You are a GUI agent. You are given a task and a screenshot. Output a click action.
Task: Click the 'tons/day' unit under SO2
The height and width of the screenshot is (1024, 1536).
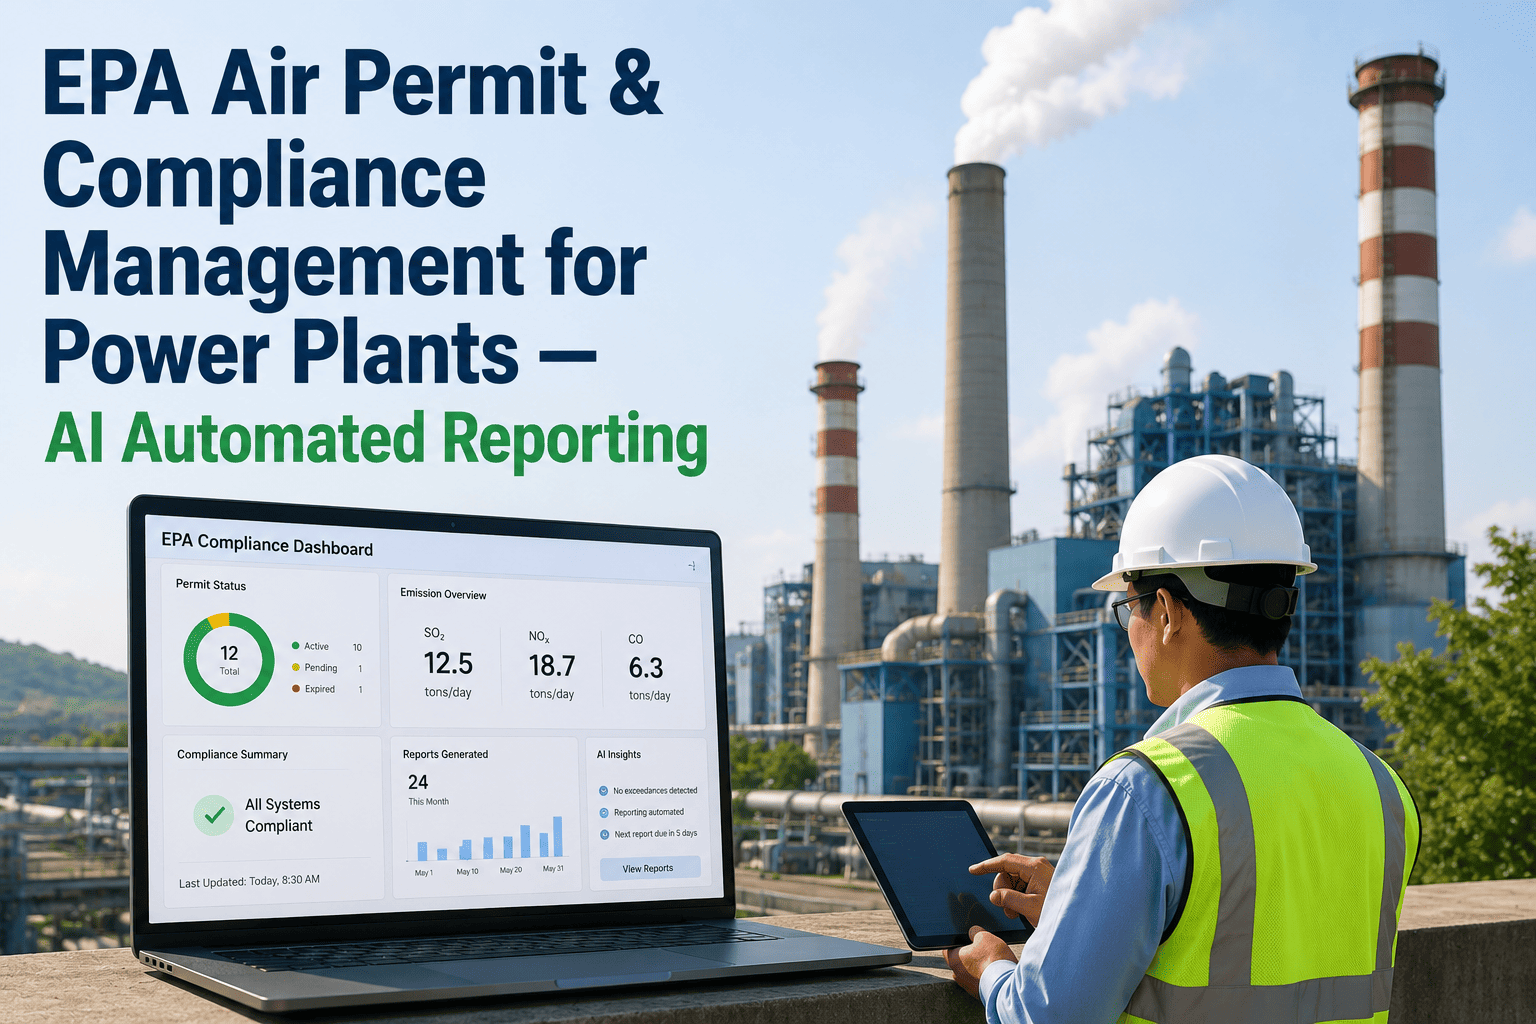(448, 692)
